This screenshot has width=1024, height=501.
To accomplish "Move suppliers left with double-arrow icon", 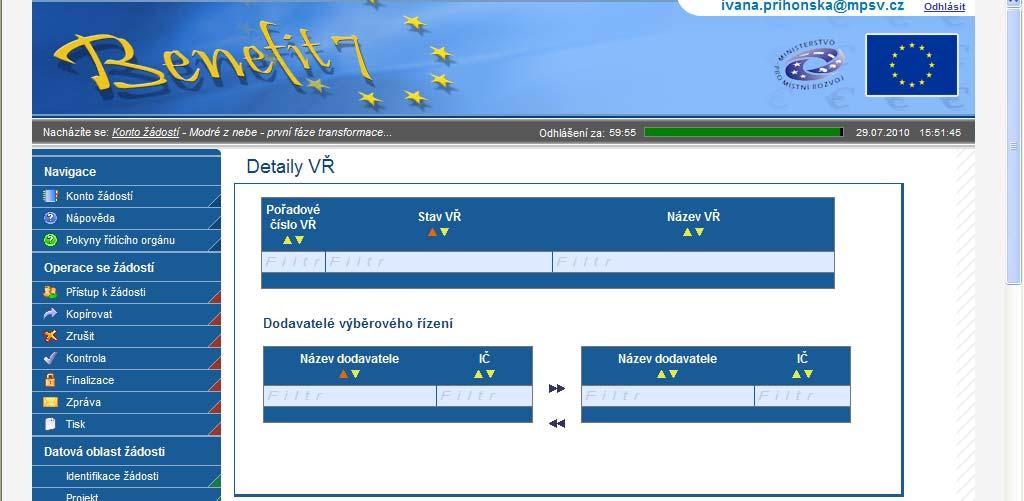I will 557,424.
